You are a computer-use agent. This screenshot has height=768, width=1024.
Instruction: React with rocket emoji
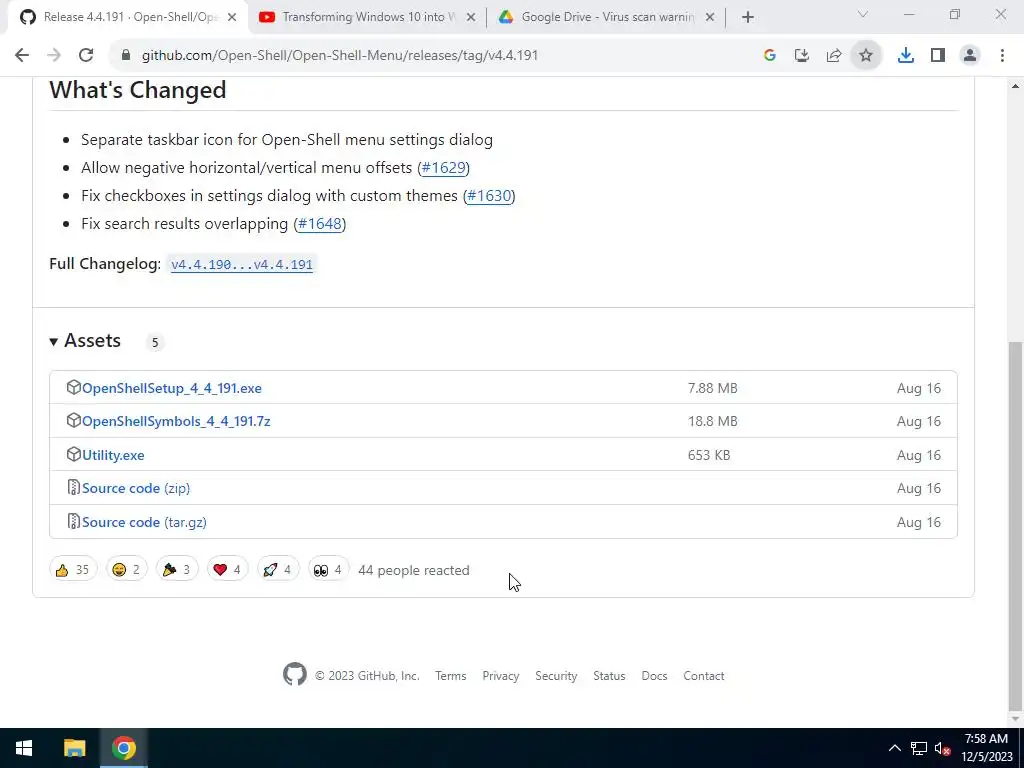[278, 569]
